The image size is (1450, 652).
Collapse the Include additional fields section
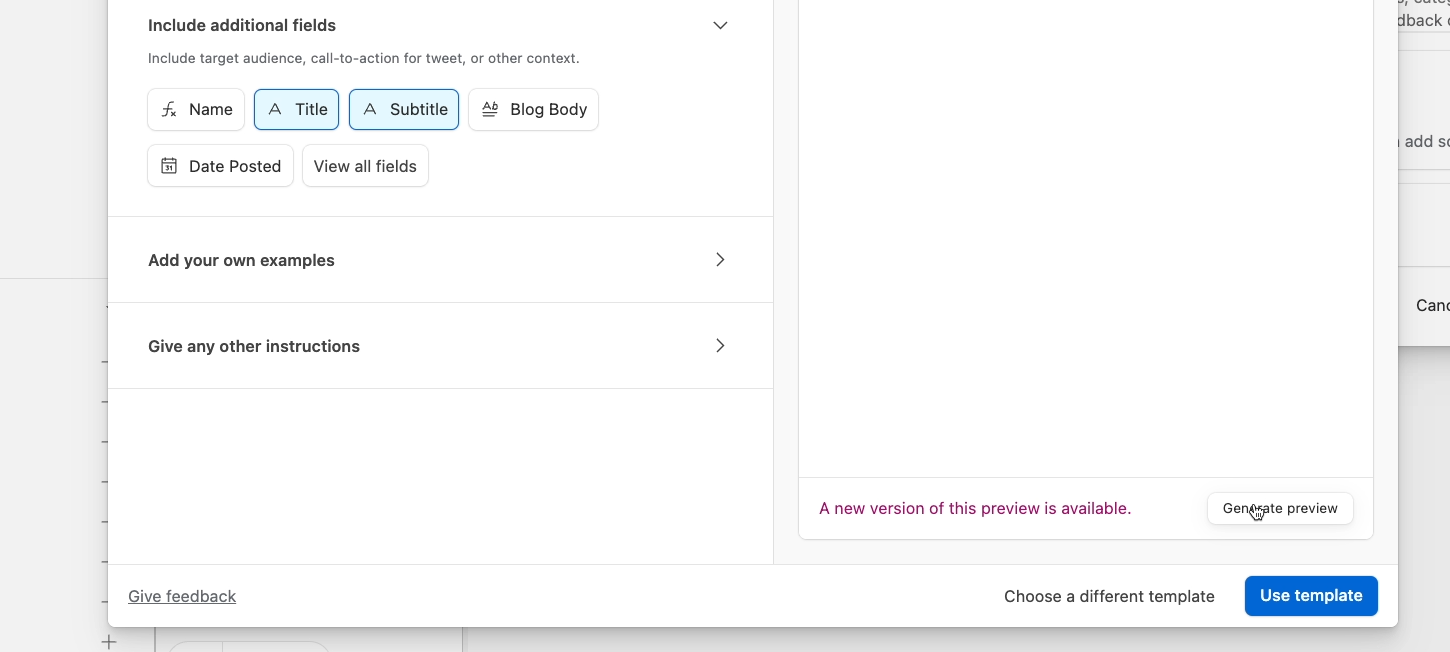(x=720, y=25)
